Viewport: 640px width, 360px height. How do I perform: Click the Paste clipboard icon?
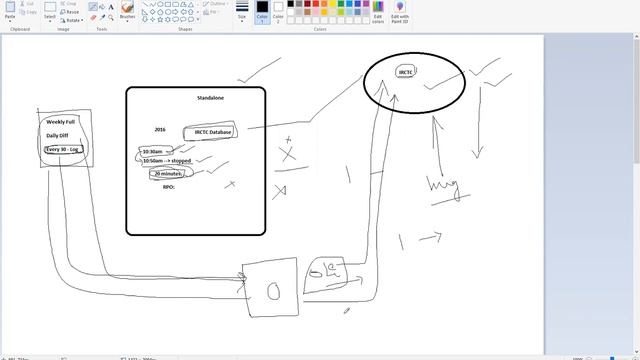(x=10, y=7)
